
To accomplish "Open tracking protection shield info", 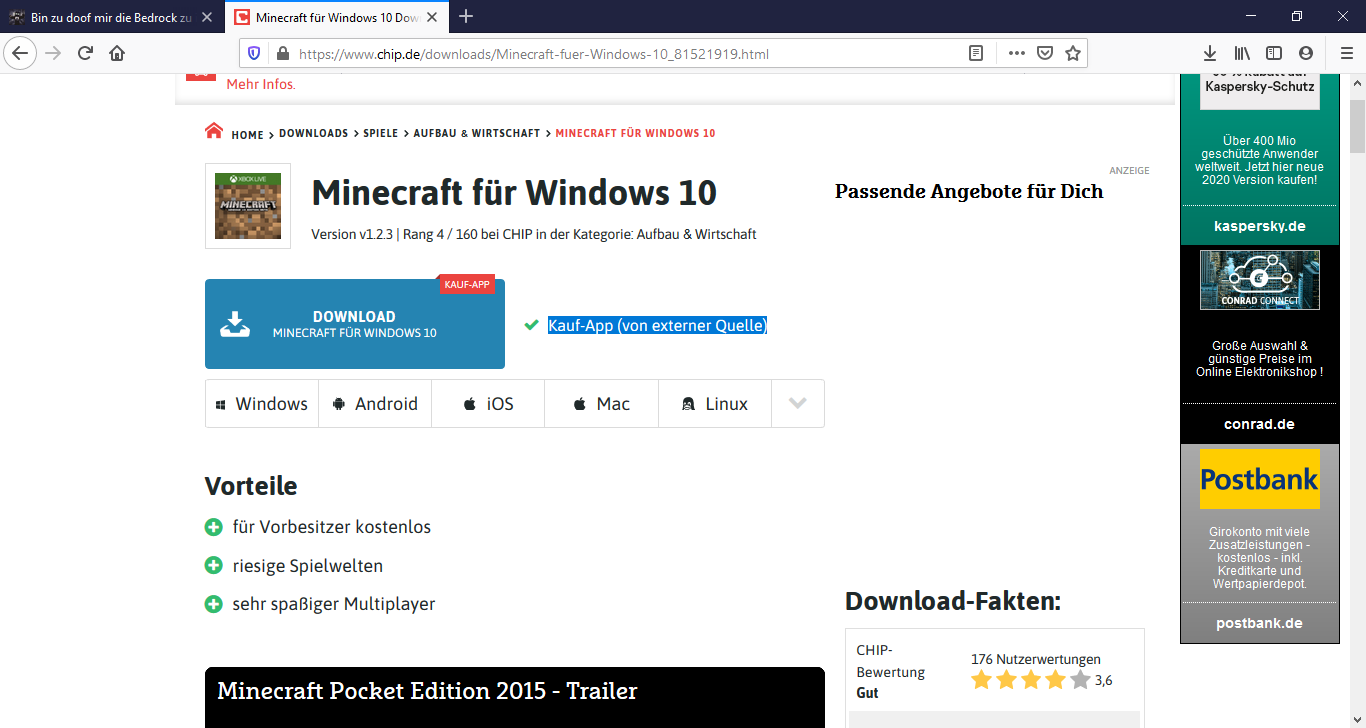I will [254, 54].
